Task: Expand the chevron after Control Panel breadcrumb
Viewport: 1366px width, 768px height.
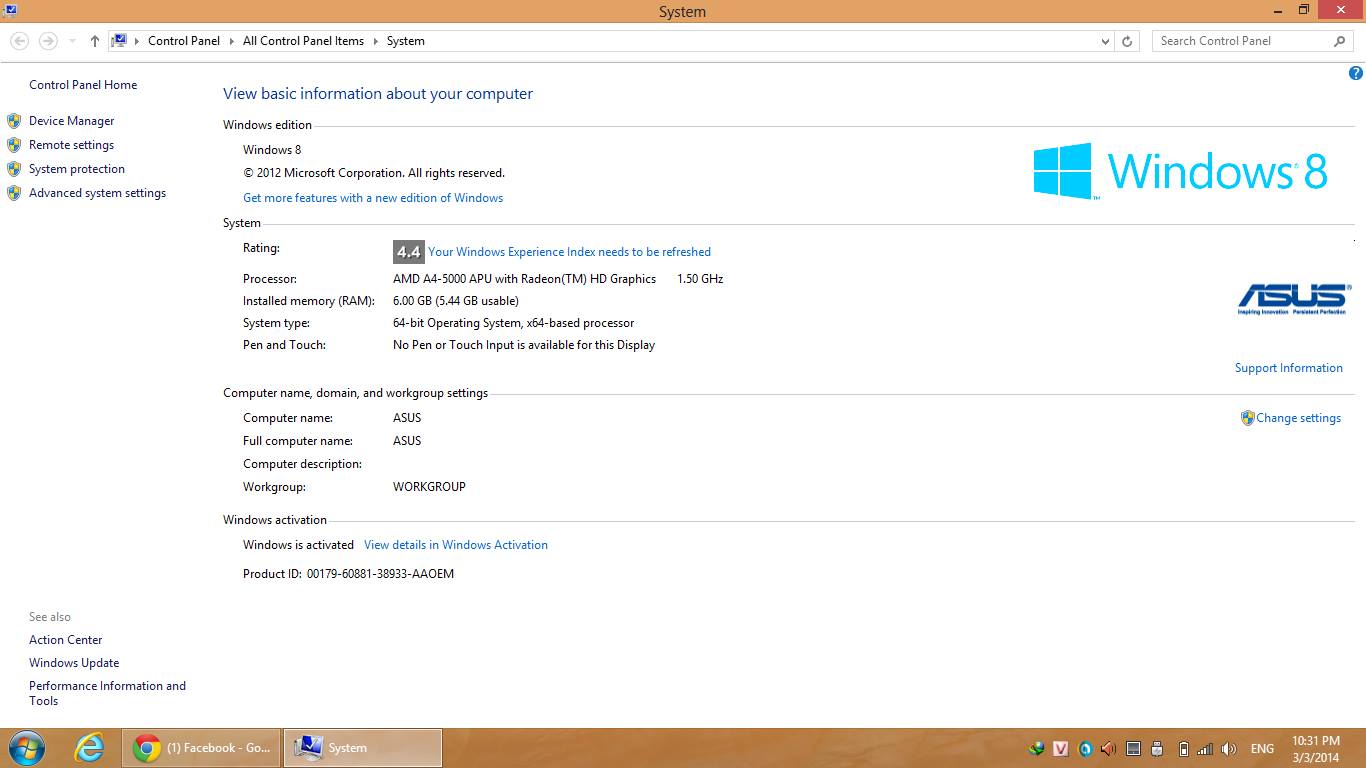Action: point(231,41)
